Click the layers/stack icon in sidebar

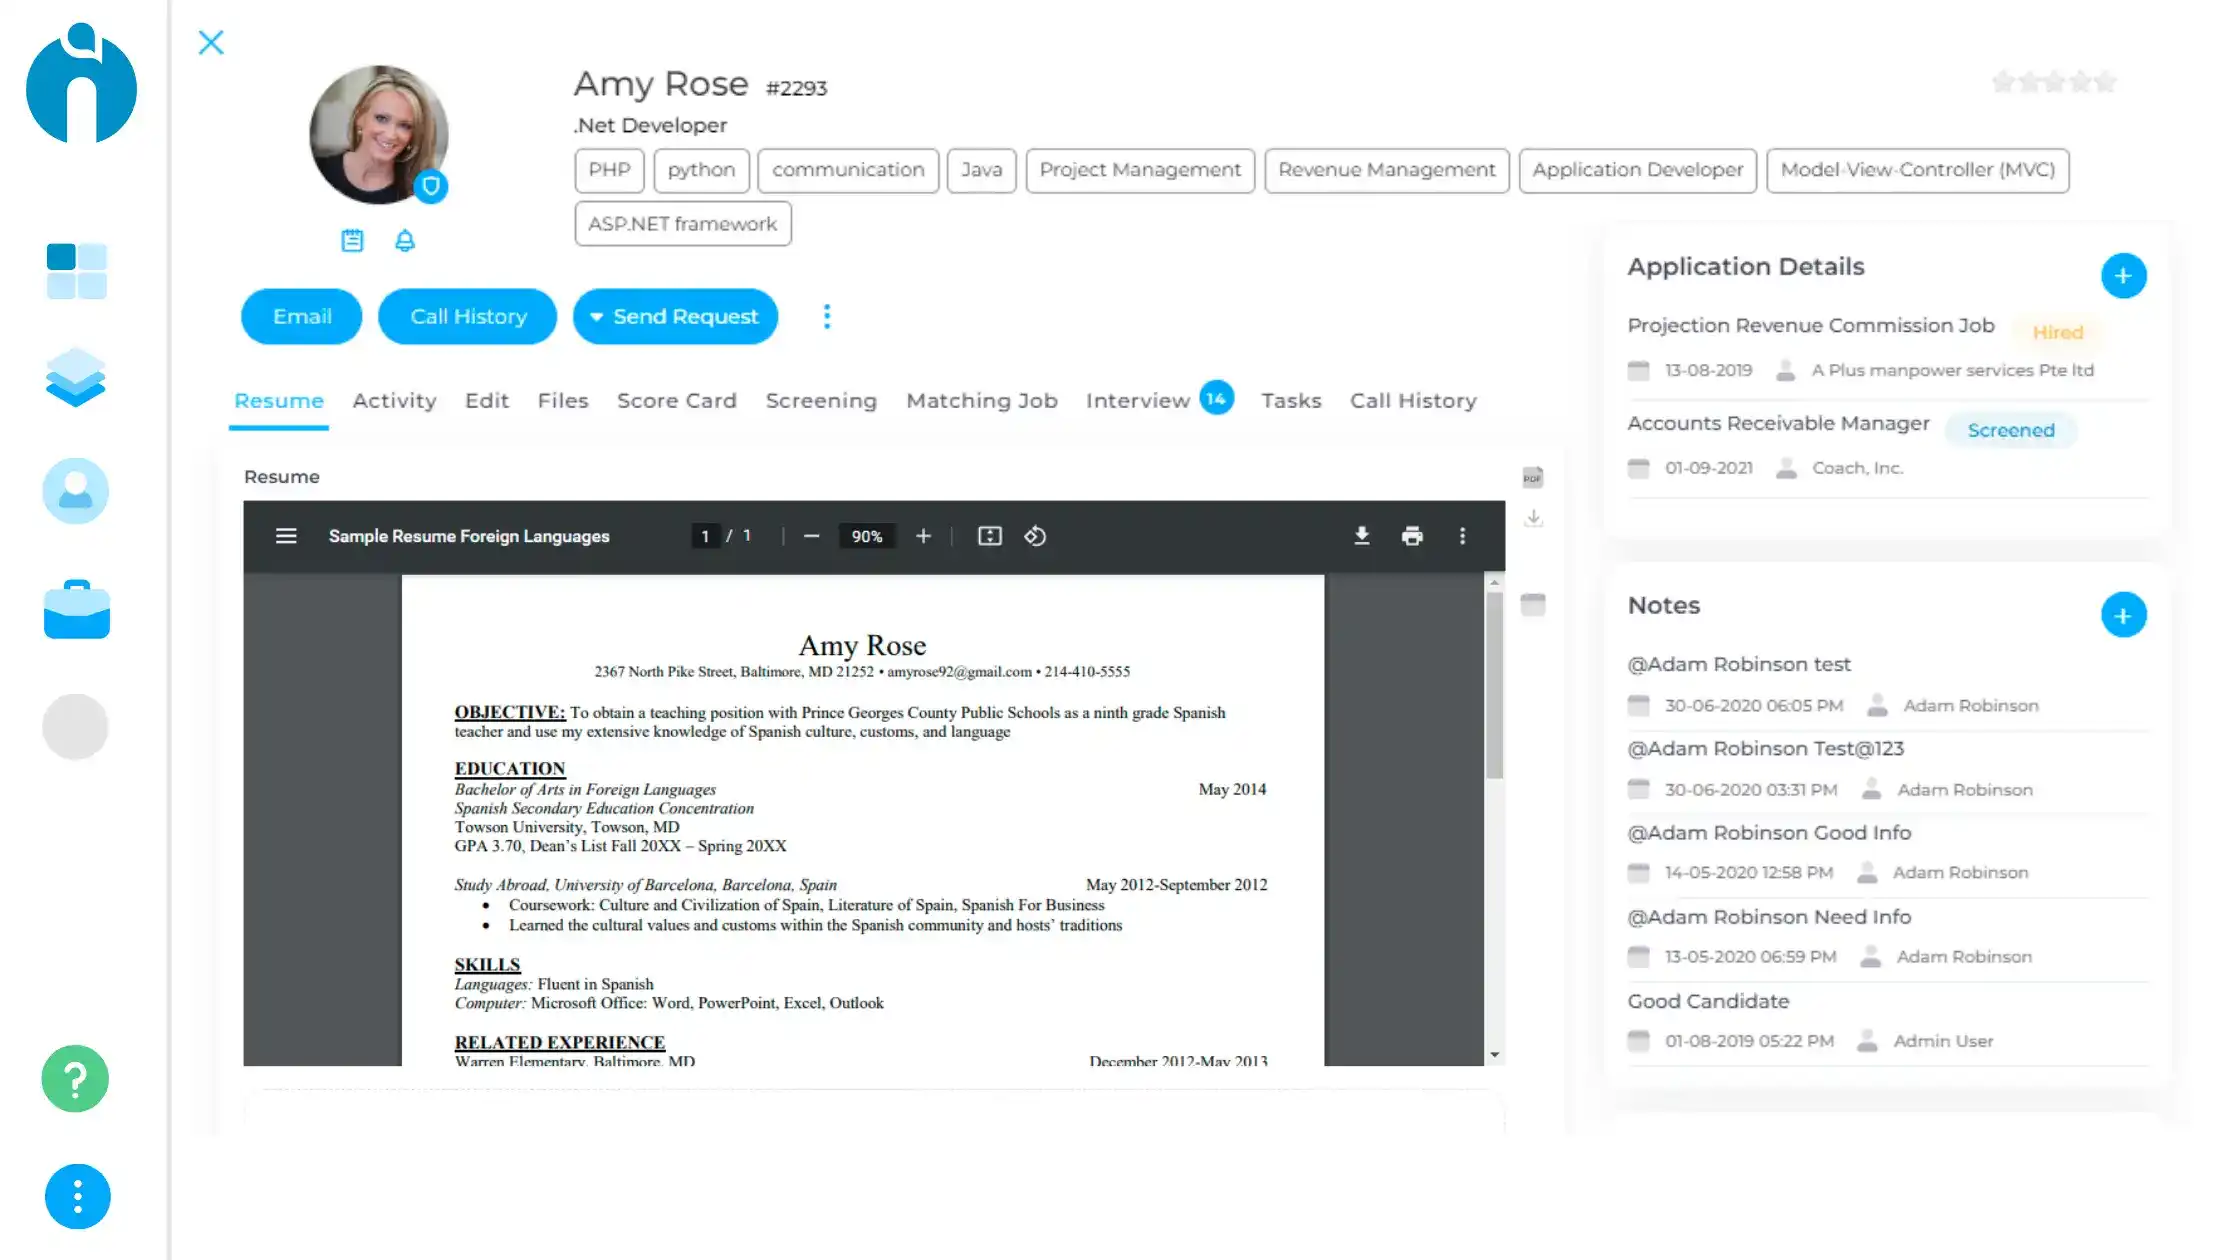[x=75, y=380]
